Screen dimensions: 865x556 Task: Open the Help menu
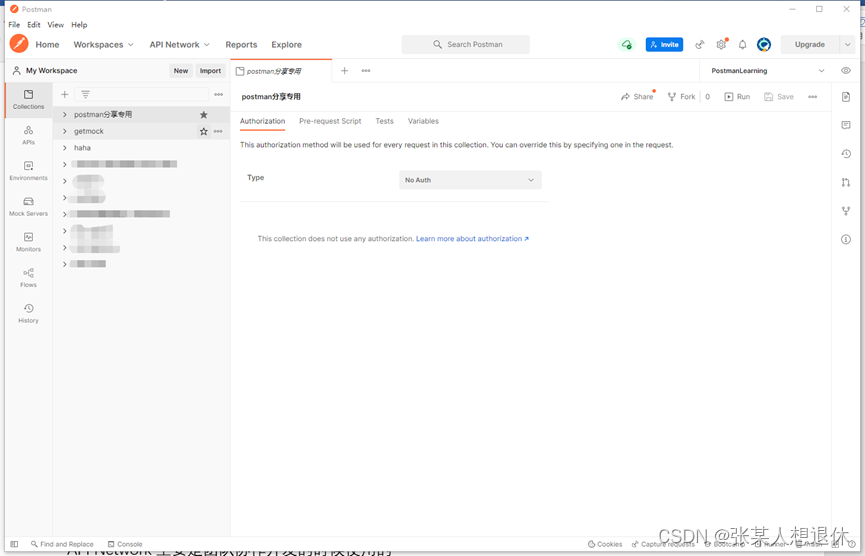(x=79, y=25)
